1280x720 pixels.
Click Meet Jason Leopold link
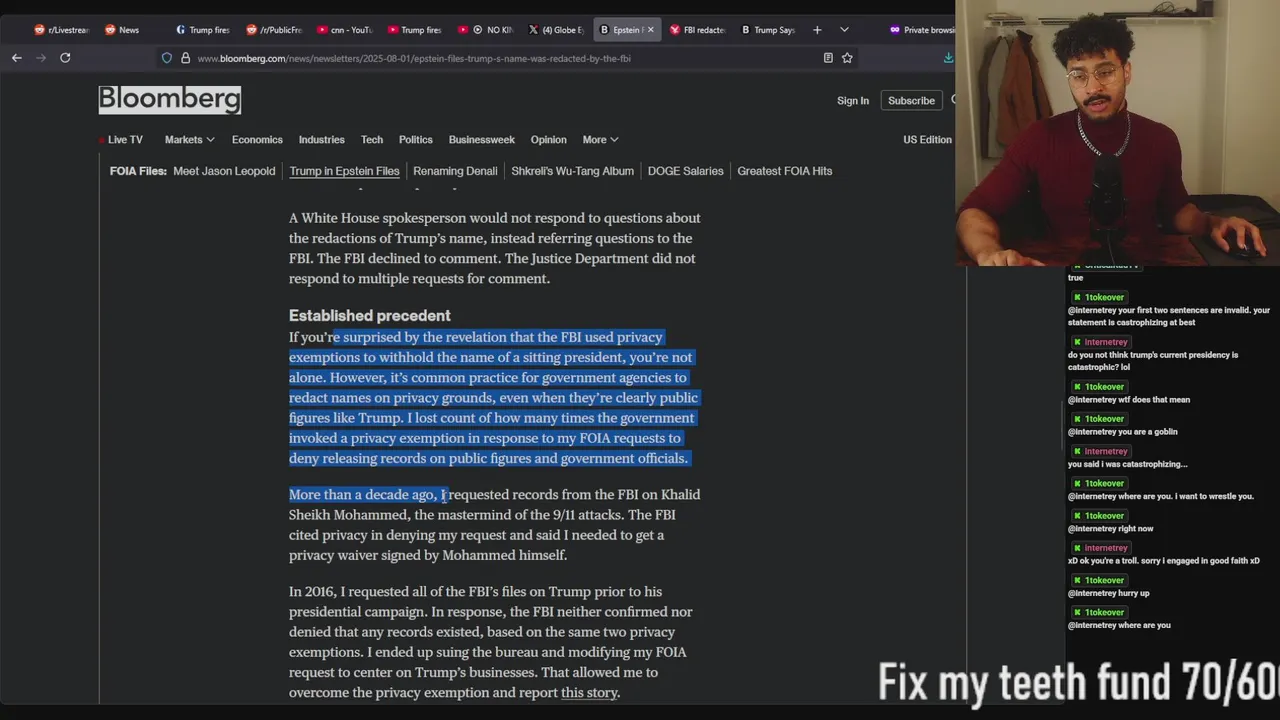click(224, 171)
